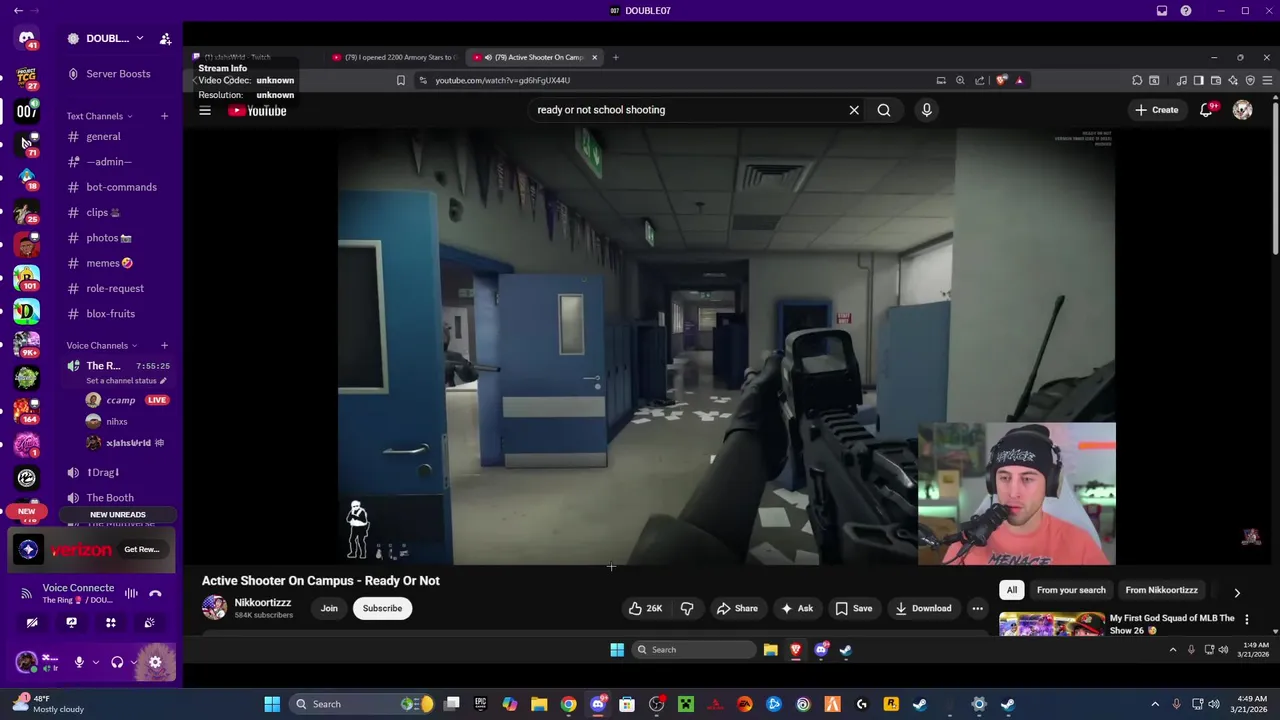Share the YouTube video
1280x720 pixels.
tap(737, 608)
